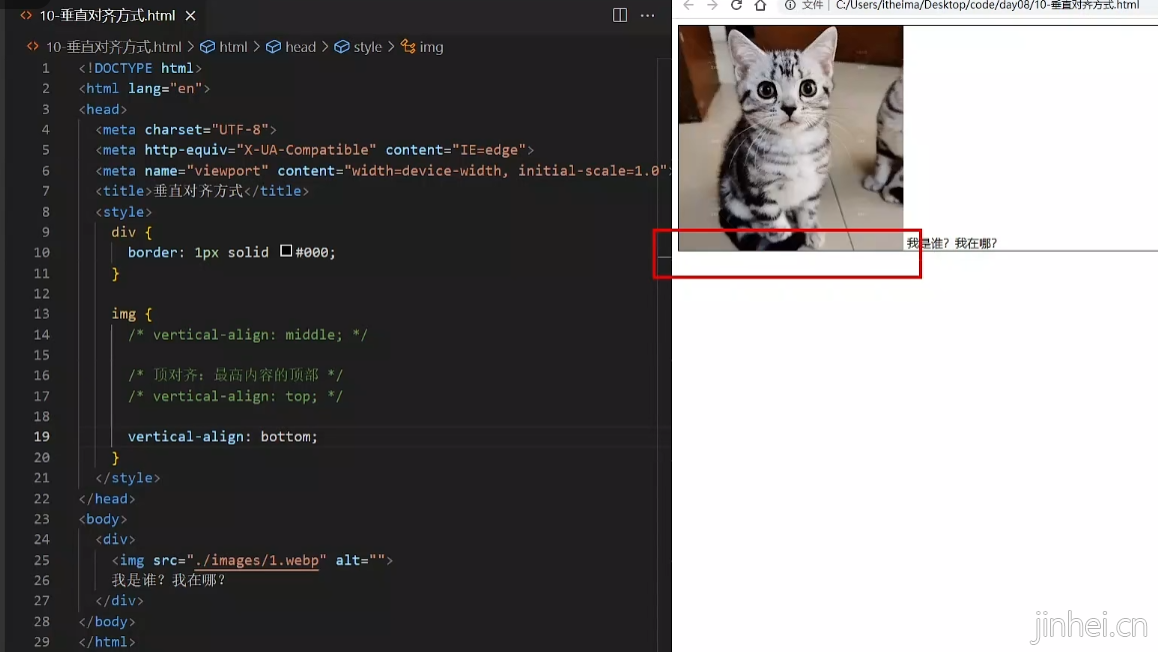Select the img breadcrumb item
The height and width of the screenshot is (652, 1158).
point(431,47)
